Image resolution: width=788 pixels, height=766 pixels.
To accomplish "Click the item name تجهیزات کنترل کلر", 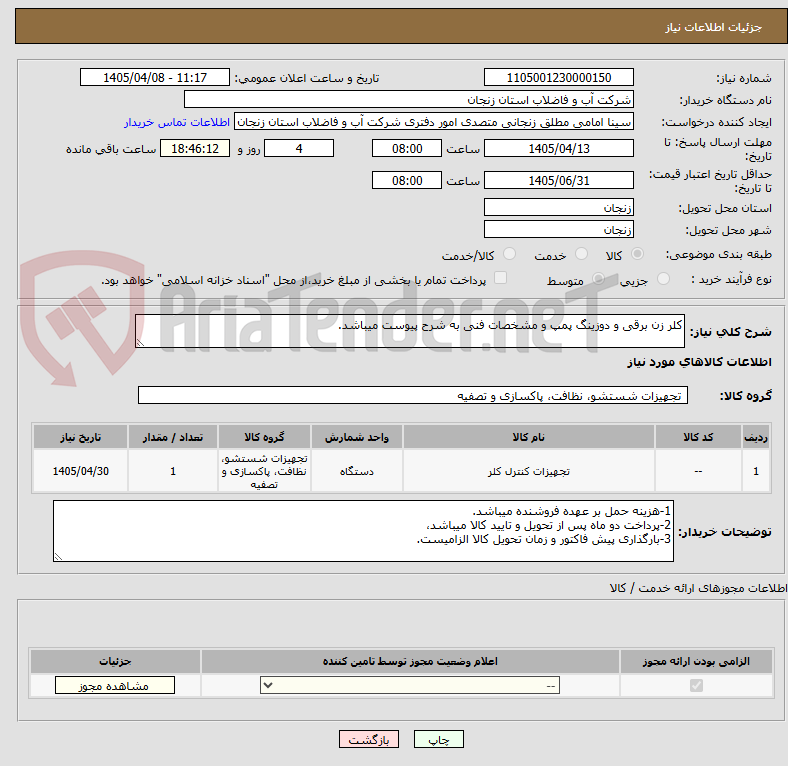I will click(x=529, y=471).
